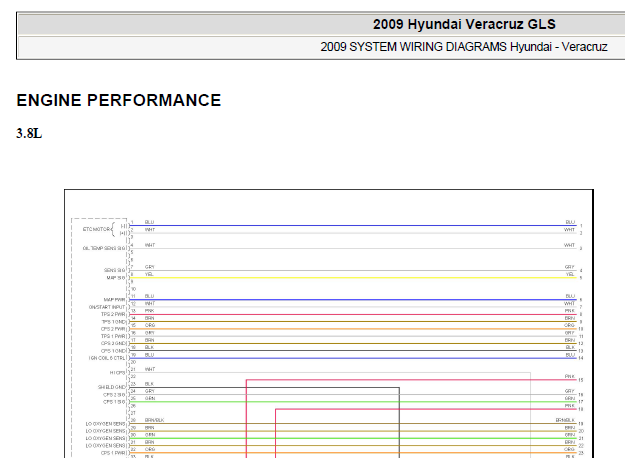Click the left "BRN/BLK" label at pin 28
Image resolution: width=625 pixels, height=458 pixels.
coord(155,420)
